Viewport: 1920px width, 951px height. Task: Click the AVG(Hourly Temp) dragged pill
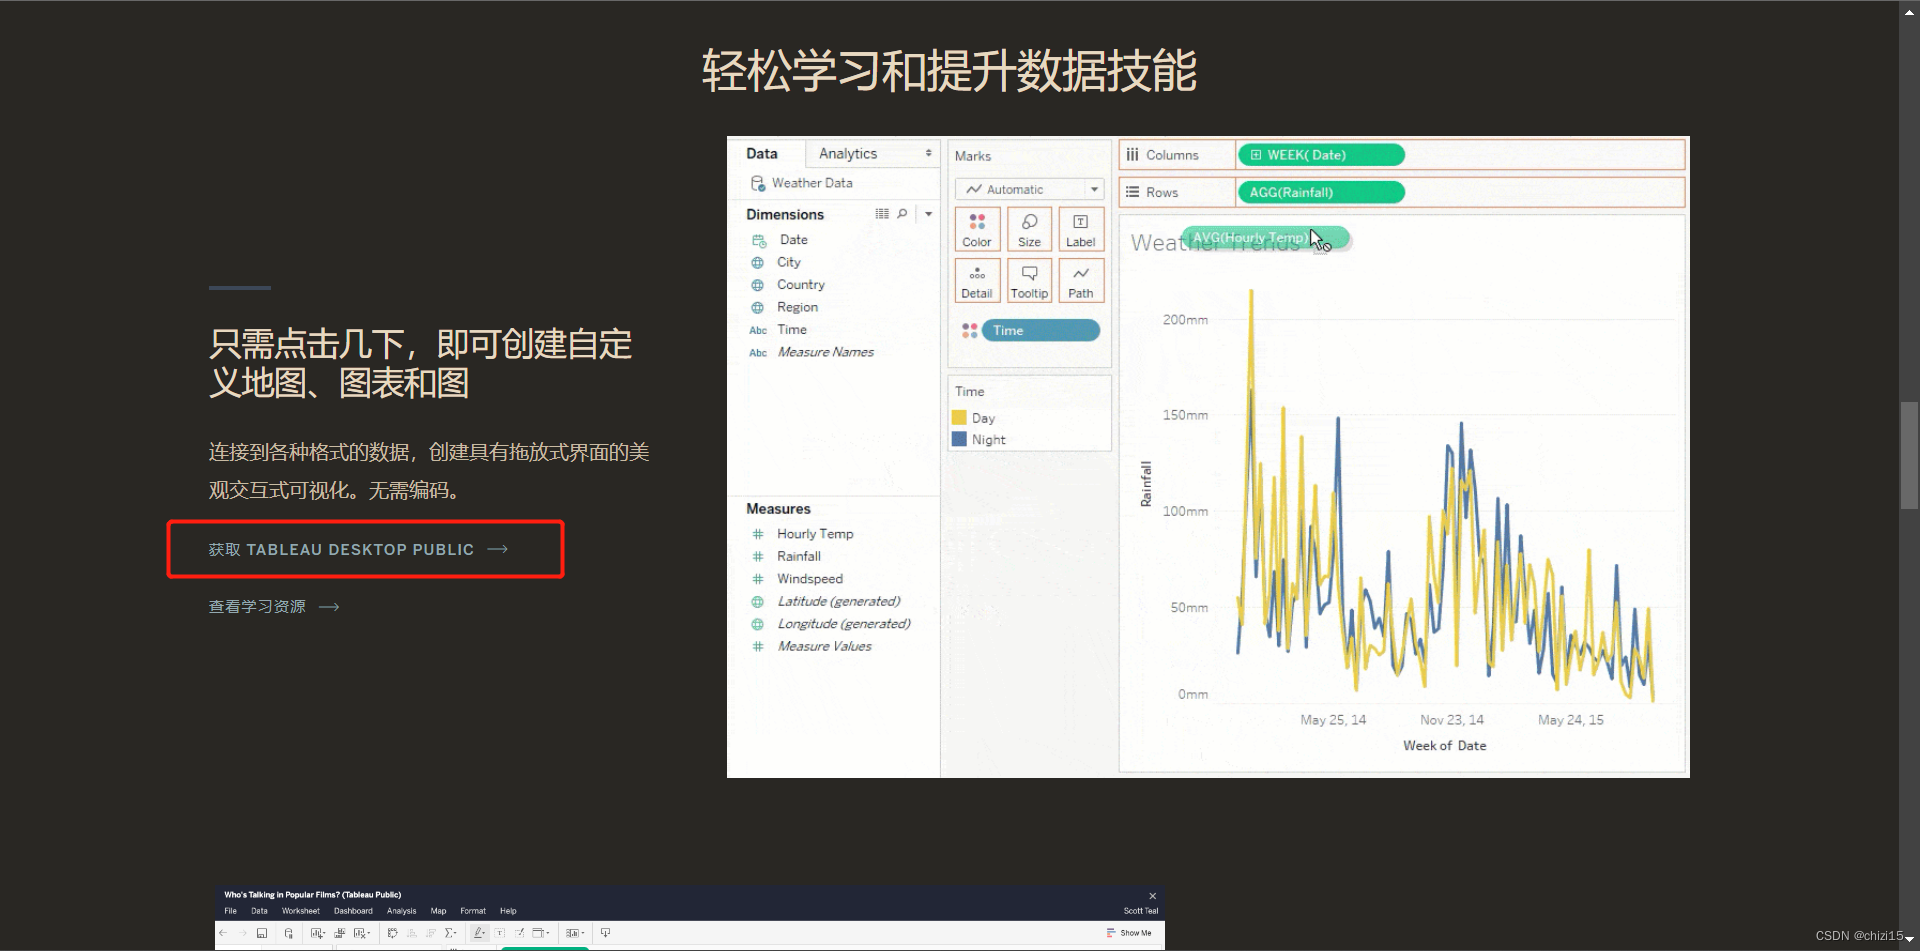[x=1265, y=238]
